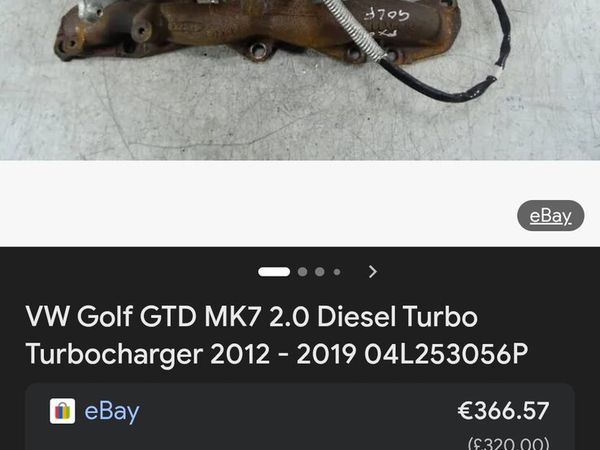Screen dimensions: 600x450
Task: Tap the active white carousel pill indicator
Action: point(274,272)
